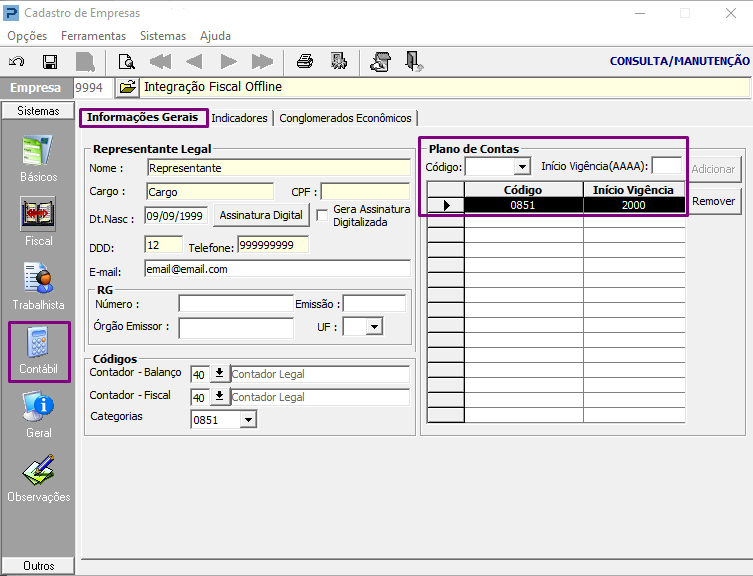Click the row selector arrow of 0851

click(446, 205)
